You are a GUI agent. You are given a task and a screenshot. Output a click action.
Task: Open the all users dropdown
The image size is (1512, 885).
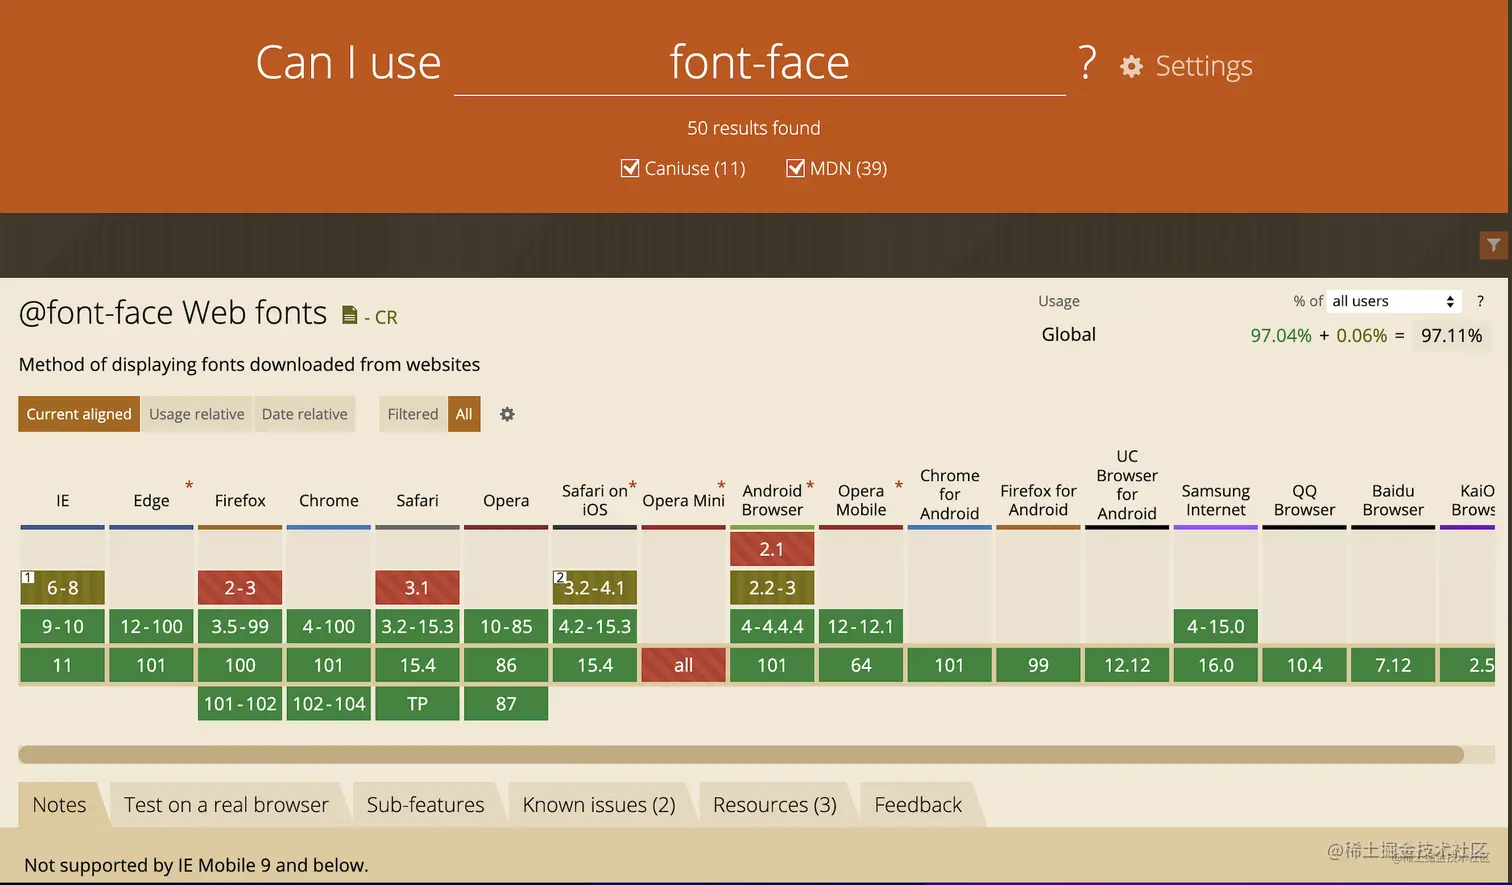1394,301
